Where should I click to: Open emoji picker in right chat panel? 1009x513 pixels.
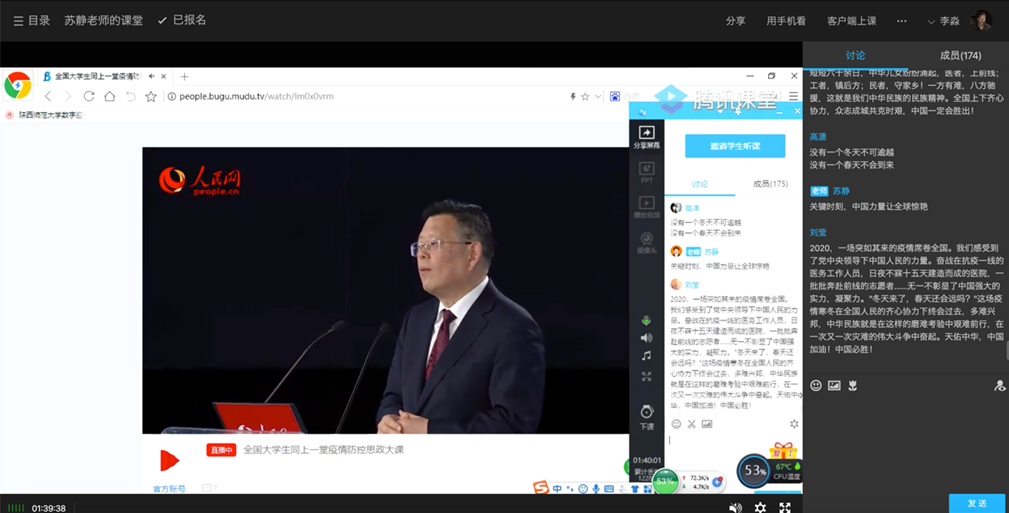tap(816, 386)
